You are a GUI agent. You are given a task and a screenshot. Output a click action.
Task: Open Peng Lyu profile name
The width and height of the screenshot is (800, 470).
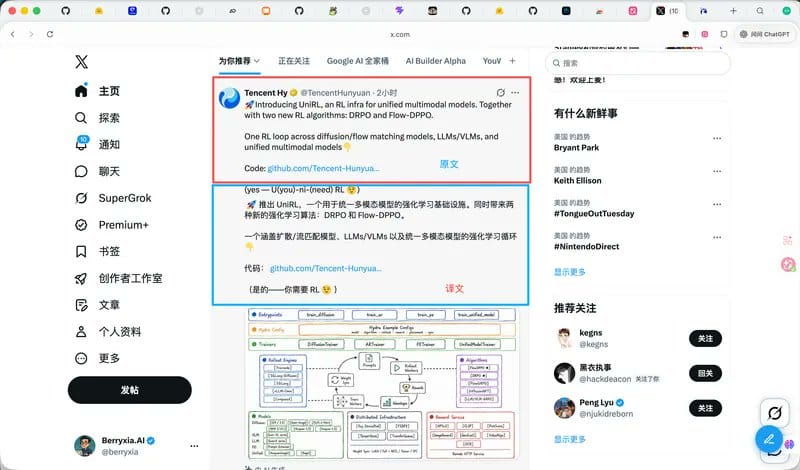(x=596, y=403)
